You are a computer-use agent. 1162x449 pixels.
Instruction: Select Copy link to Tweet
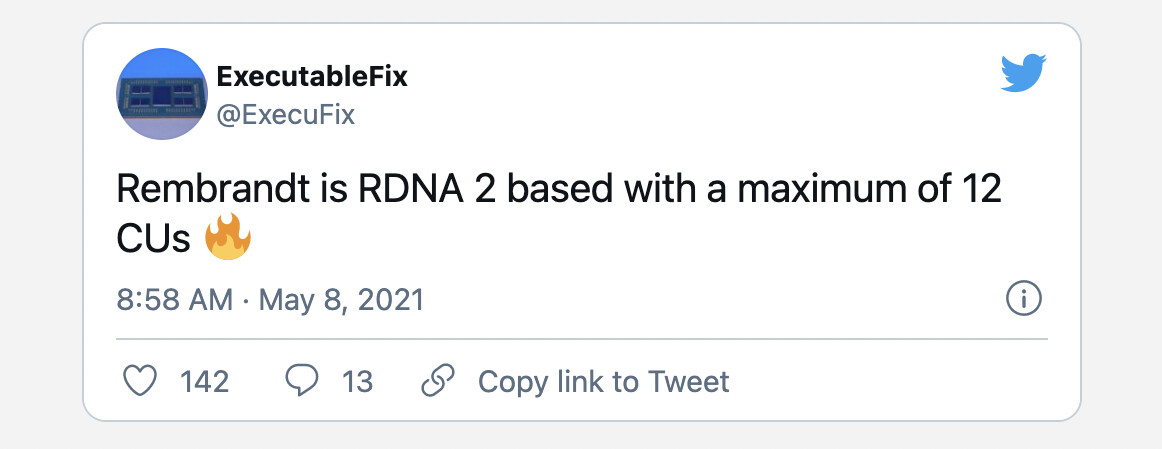coord(604,382)
